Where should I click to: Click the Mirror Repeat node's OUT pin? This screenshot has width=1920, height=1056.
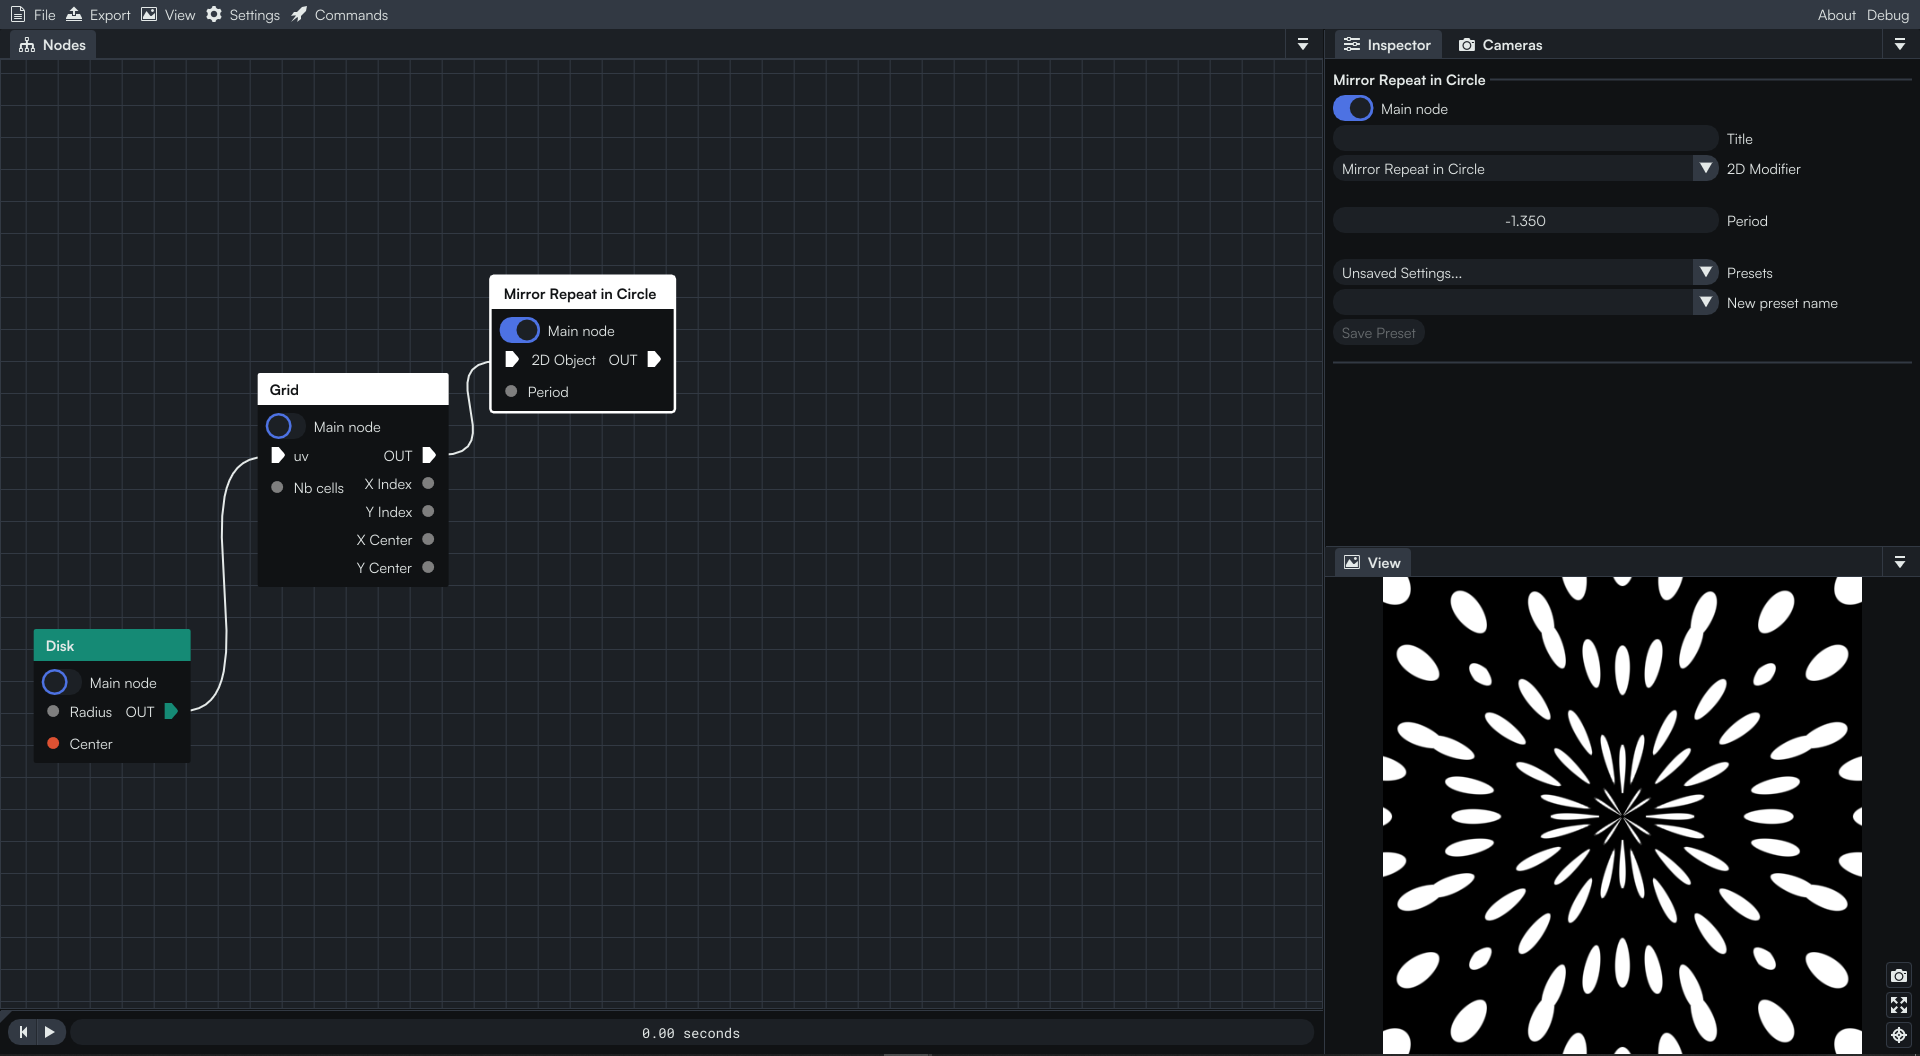654,360
